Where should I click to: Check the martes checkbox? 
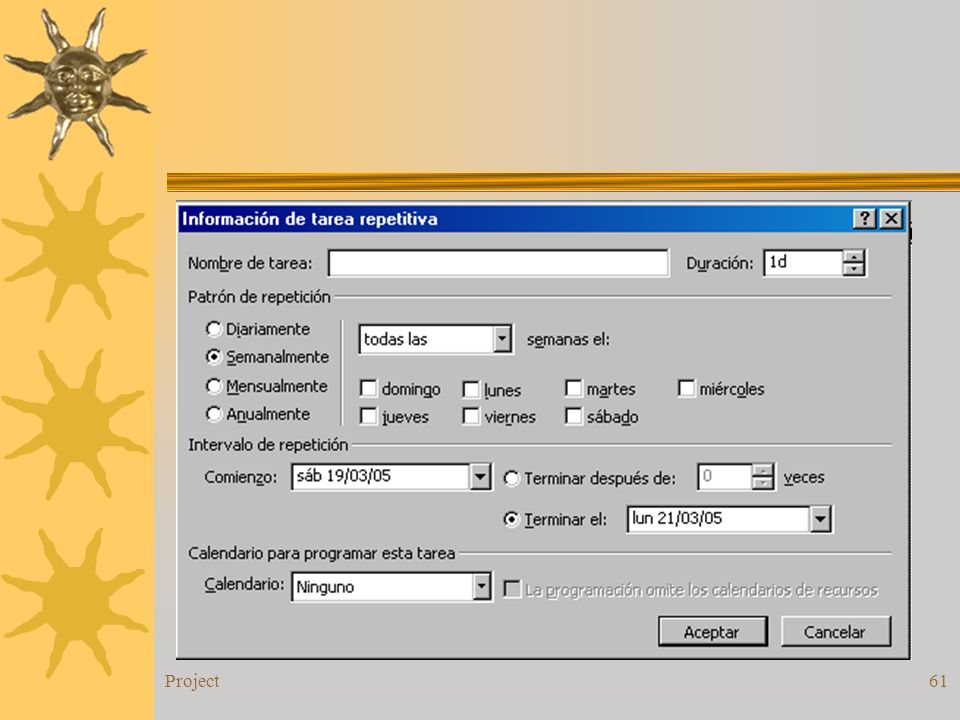coord(574,388)
